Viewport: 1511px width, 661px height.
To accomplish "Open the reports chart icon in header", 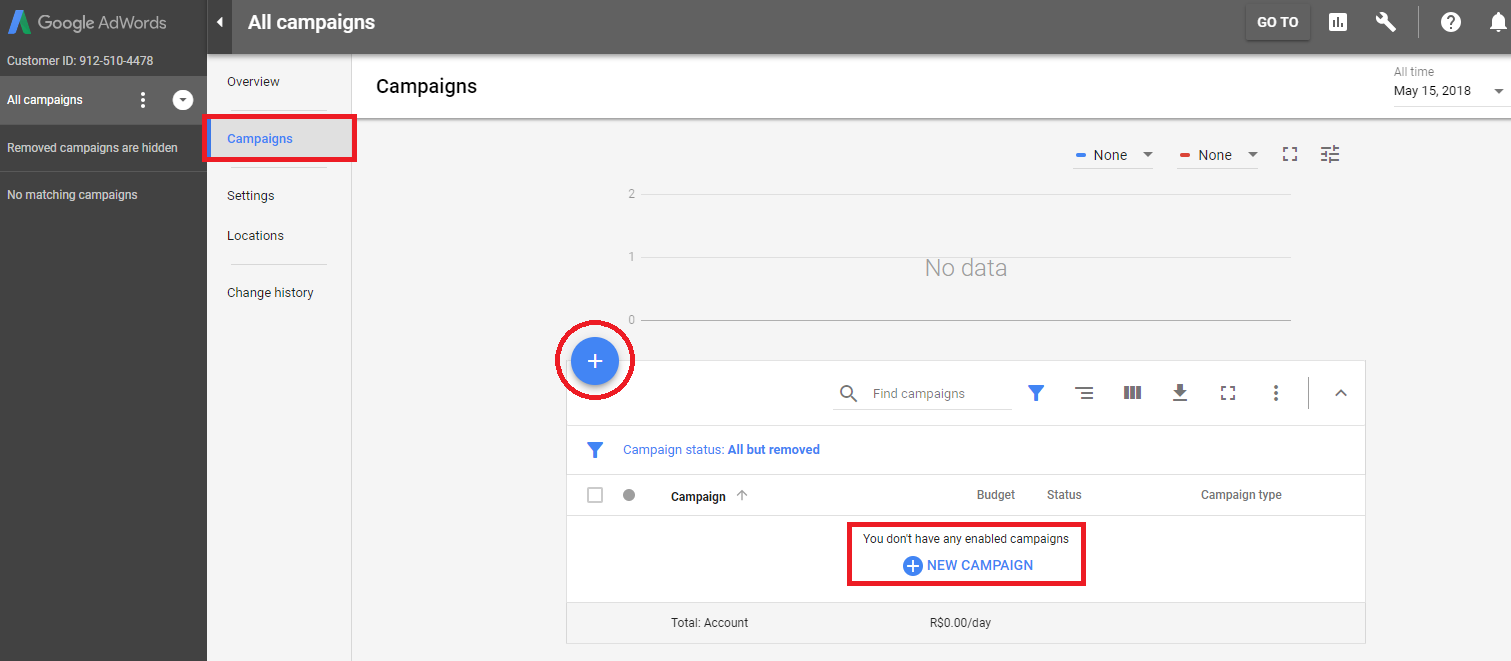I will (1338, 22).
